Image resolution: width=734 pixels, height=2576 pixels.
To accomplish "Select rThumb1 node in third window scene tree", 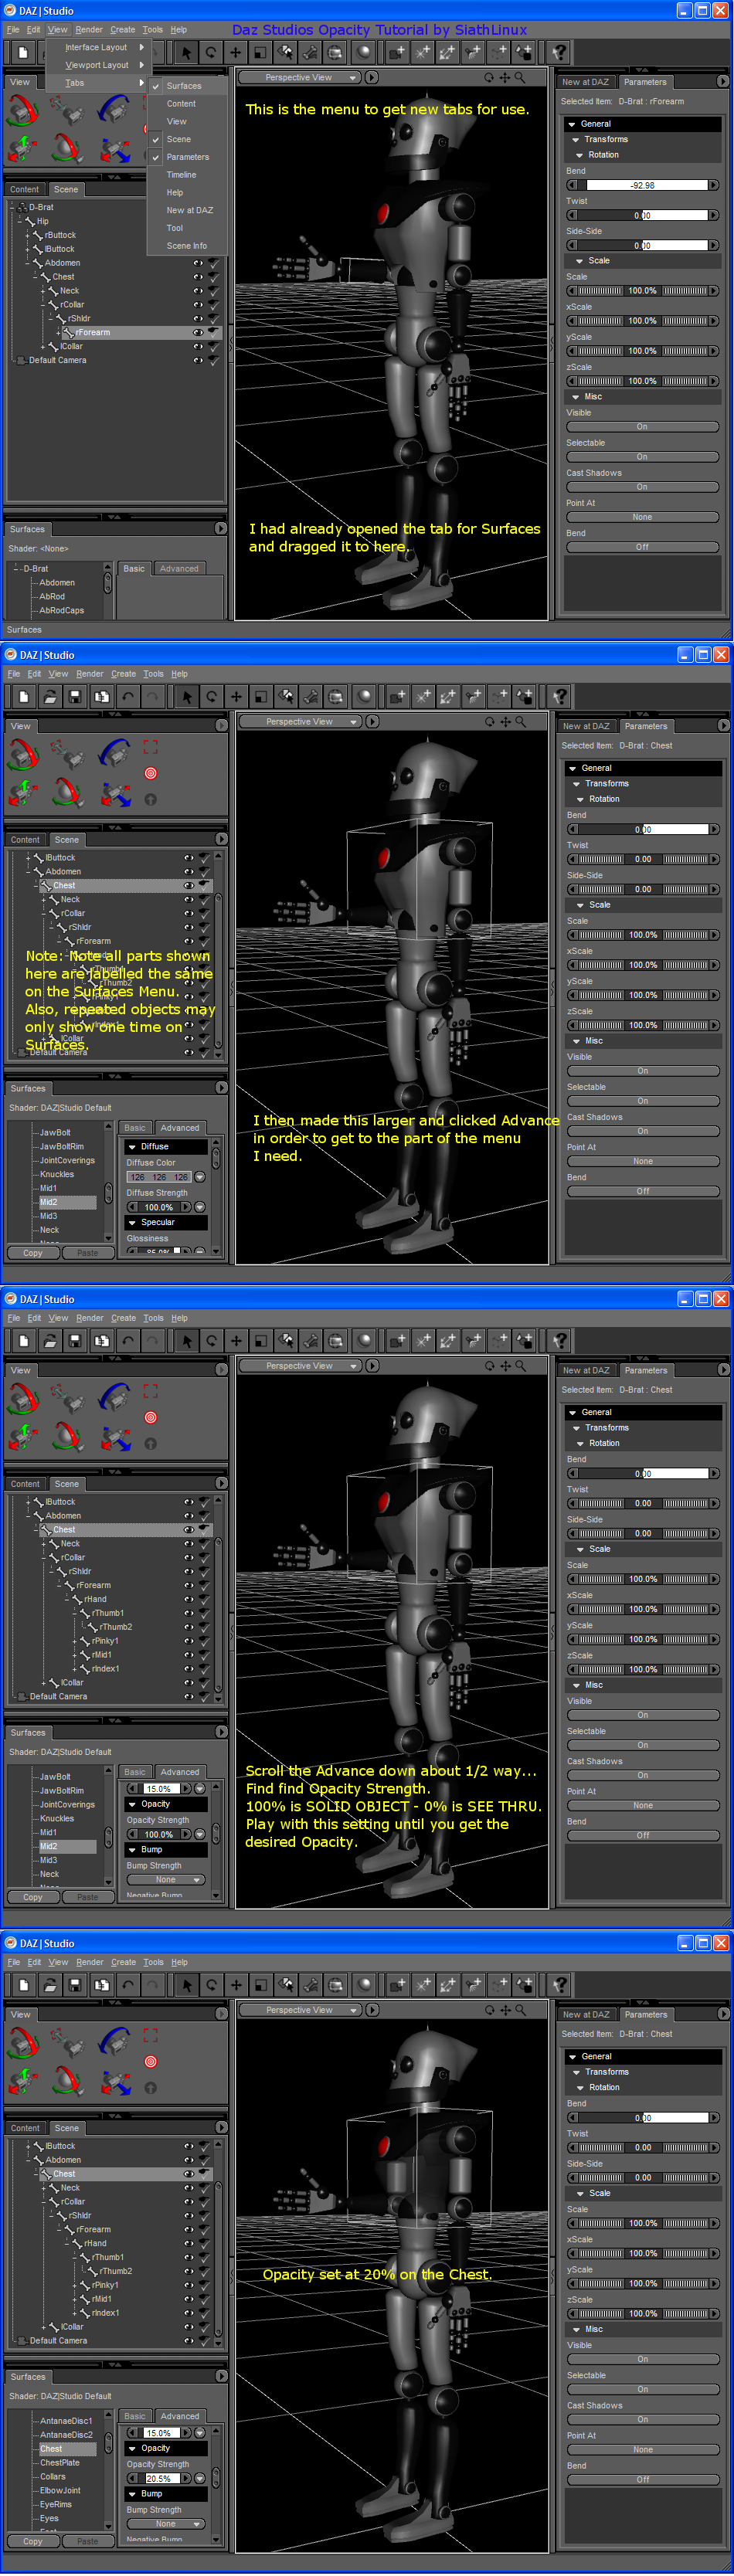I will click(108, 1613).
